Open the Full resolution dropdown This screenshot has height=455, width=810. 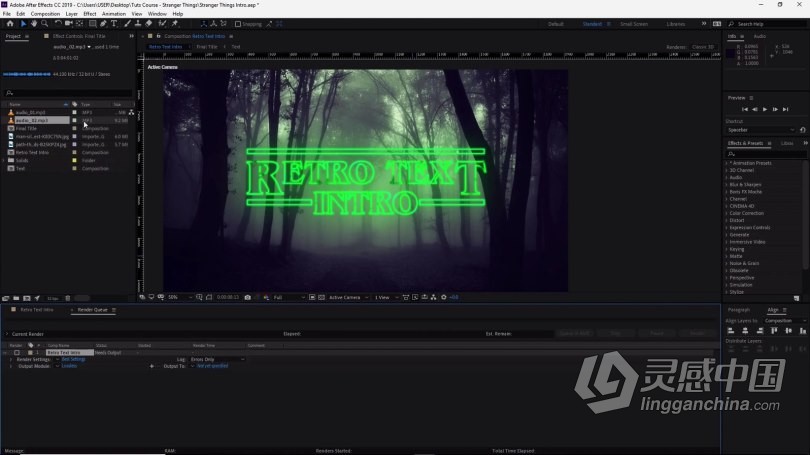[287, 297]
